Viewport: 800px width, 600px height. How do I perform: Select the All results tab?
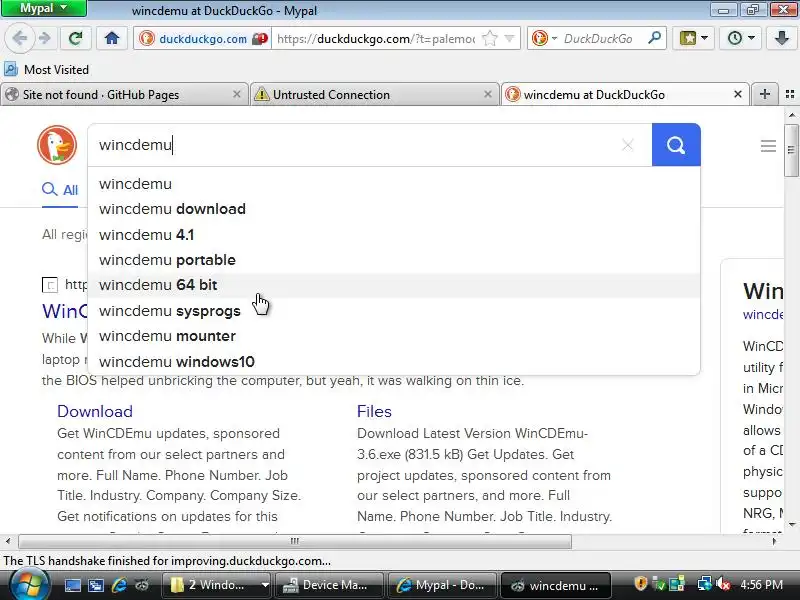[60, 190]
